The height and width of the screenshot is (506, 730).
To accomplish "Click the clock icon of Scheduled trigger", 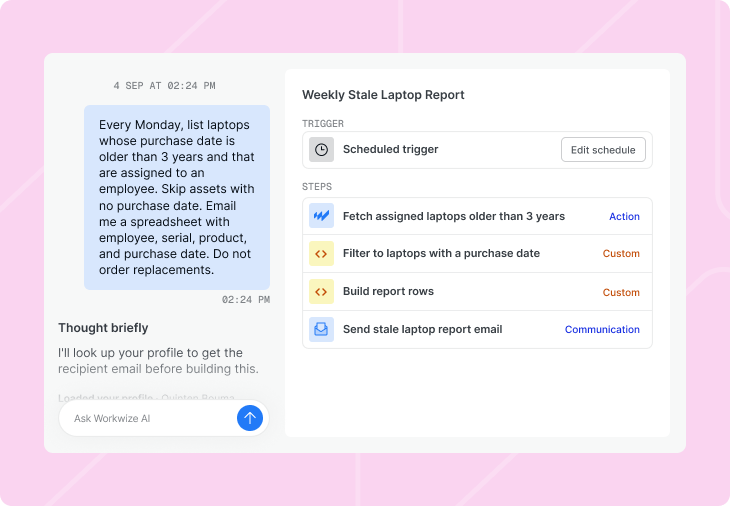I will pyautogui.click(x=321, y=149).
